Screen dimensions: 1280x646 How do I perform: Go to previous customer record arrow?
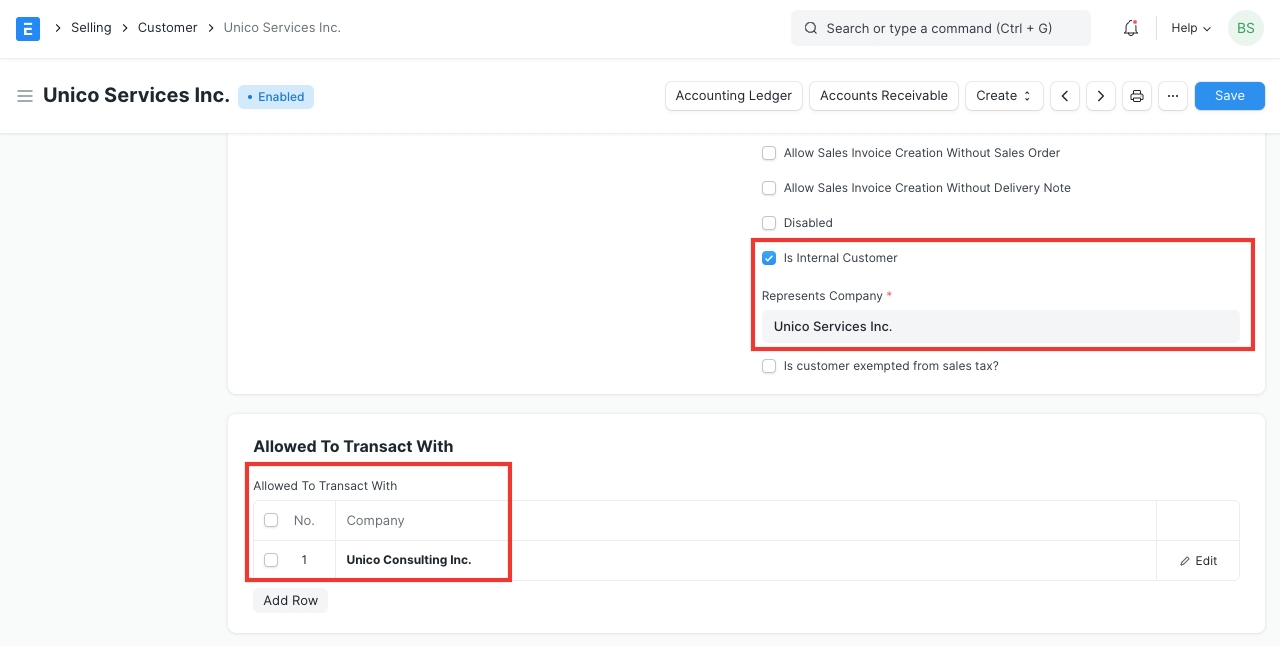point(1065,96)
